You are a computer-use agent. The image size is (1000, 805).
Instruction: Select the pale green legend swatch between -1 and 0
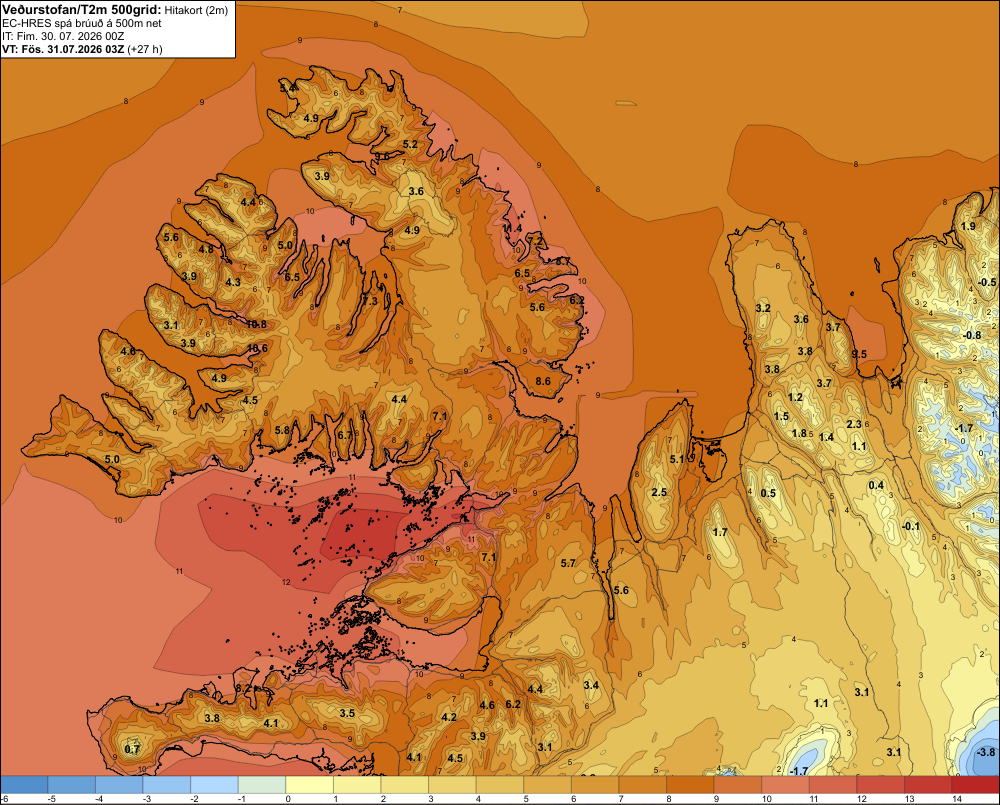(262, 784)
